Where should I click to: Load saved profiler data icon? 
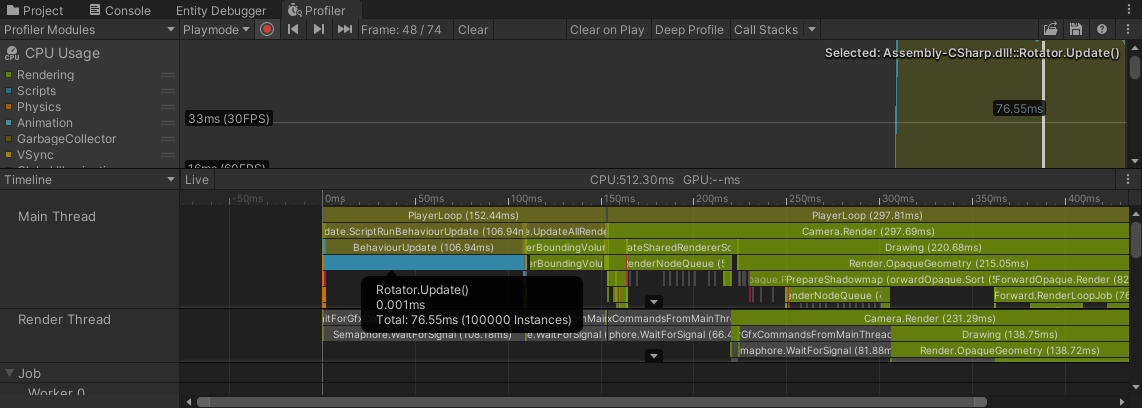click(1050, 30)
